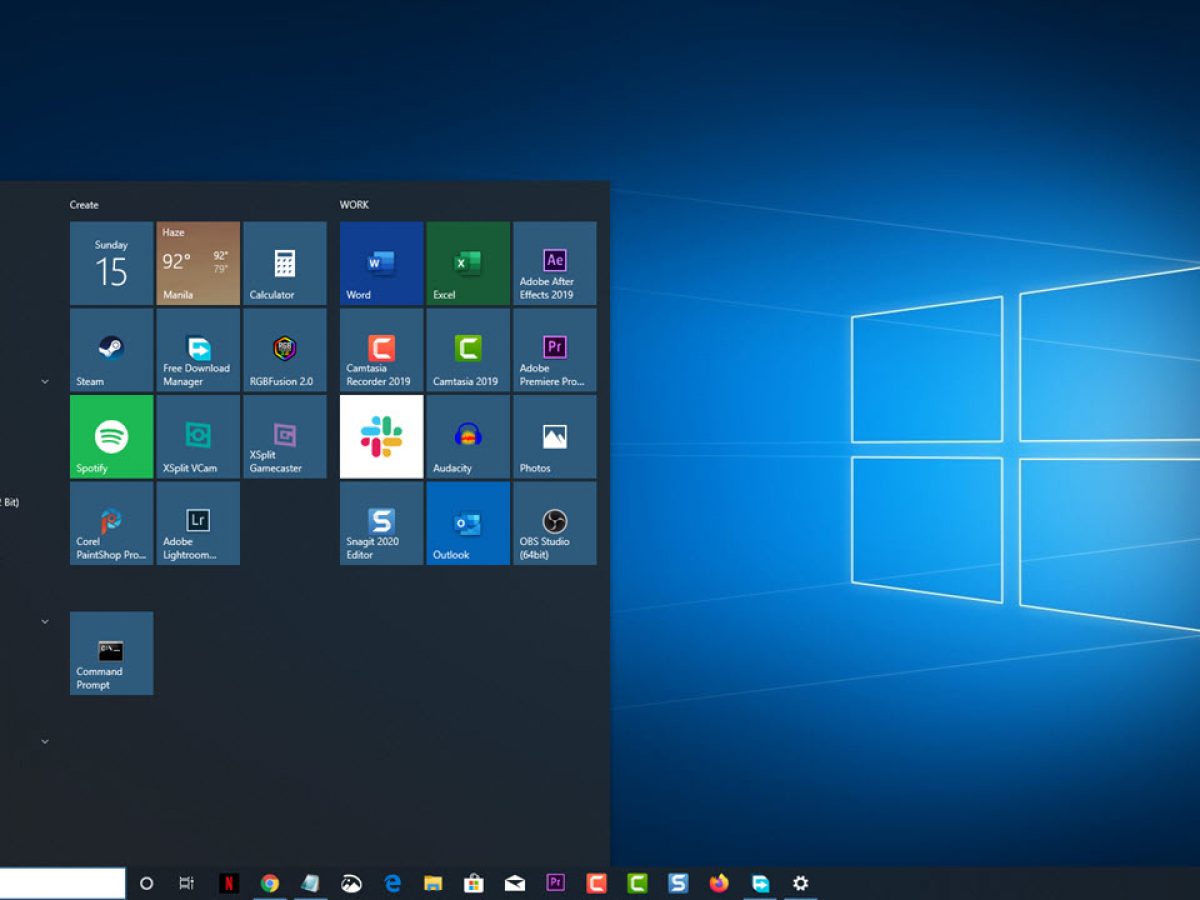The height and width of the screenshot is (900, 1200).
Task: Click into the taskbar search box
Action: click(62, 883)
